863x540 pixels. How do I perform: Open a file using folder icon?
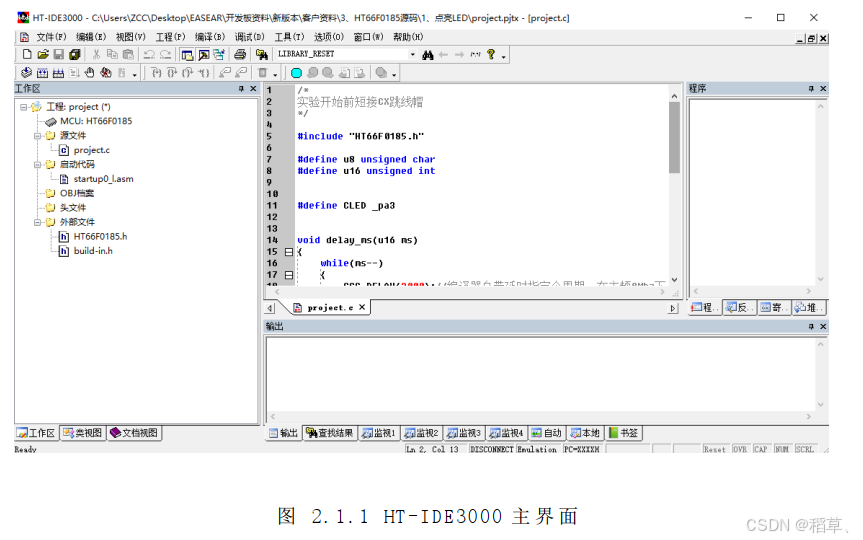pyautogui.click(x=43, y=54)
